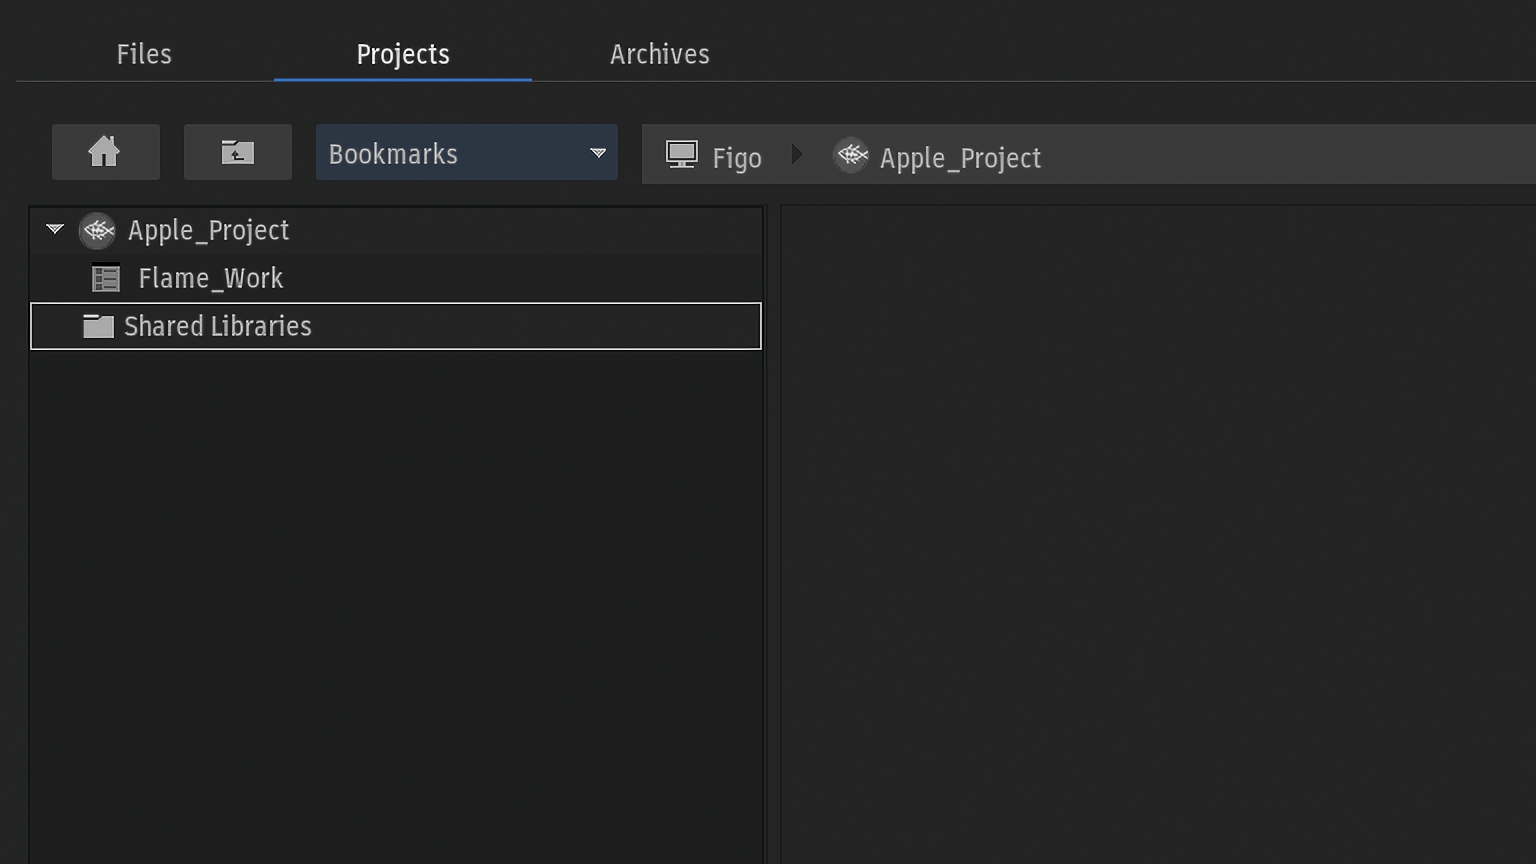Click the arrow on the Bookmarks dropdown
The width and height of the screenshot is (1536, 864).
[x=598, y=153]
